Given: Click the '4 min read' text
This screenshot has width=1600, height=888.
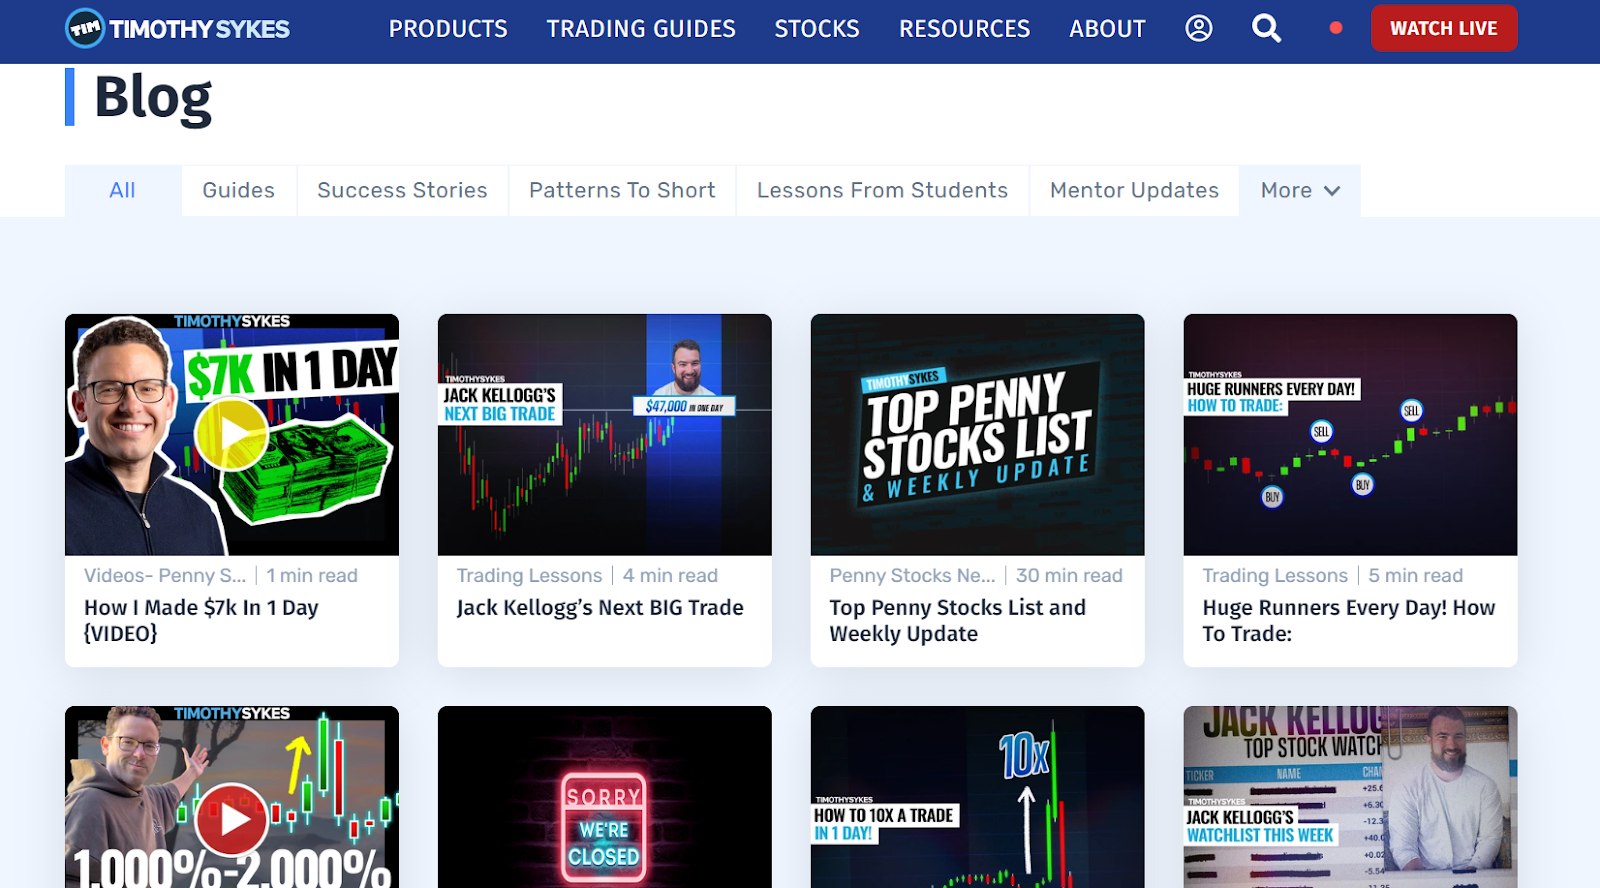Looking at the screenshot, I should click(x=670, y=575).
